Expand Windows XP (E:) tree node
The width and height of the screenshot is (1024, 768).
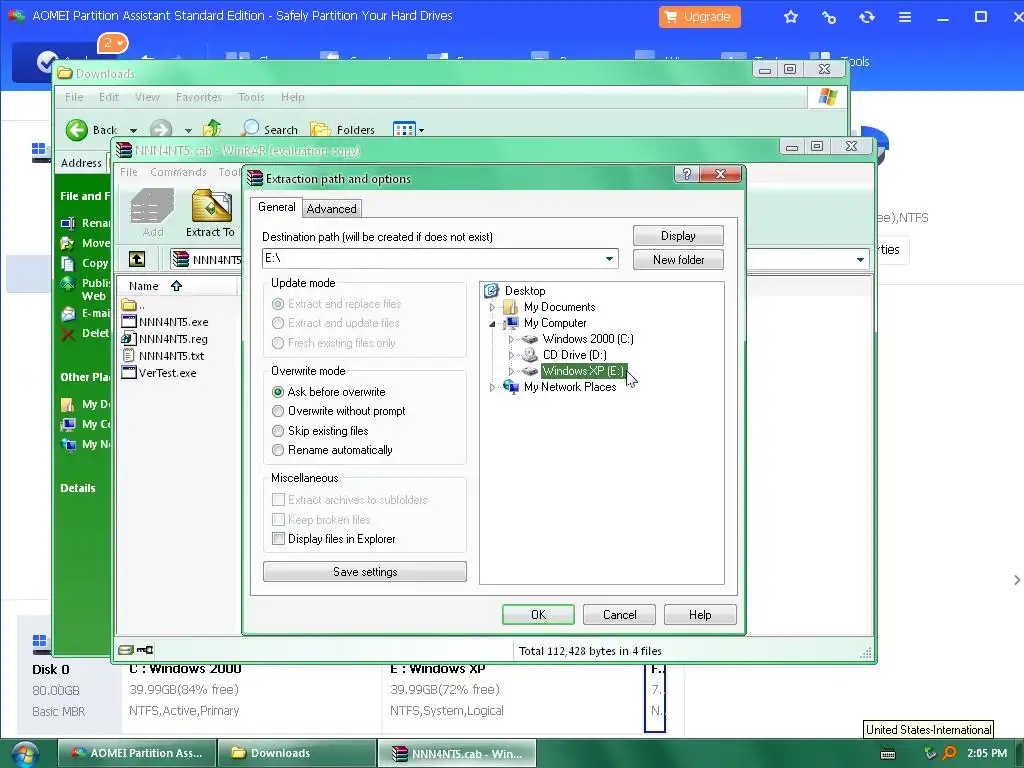coord(511,371)
